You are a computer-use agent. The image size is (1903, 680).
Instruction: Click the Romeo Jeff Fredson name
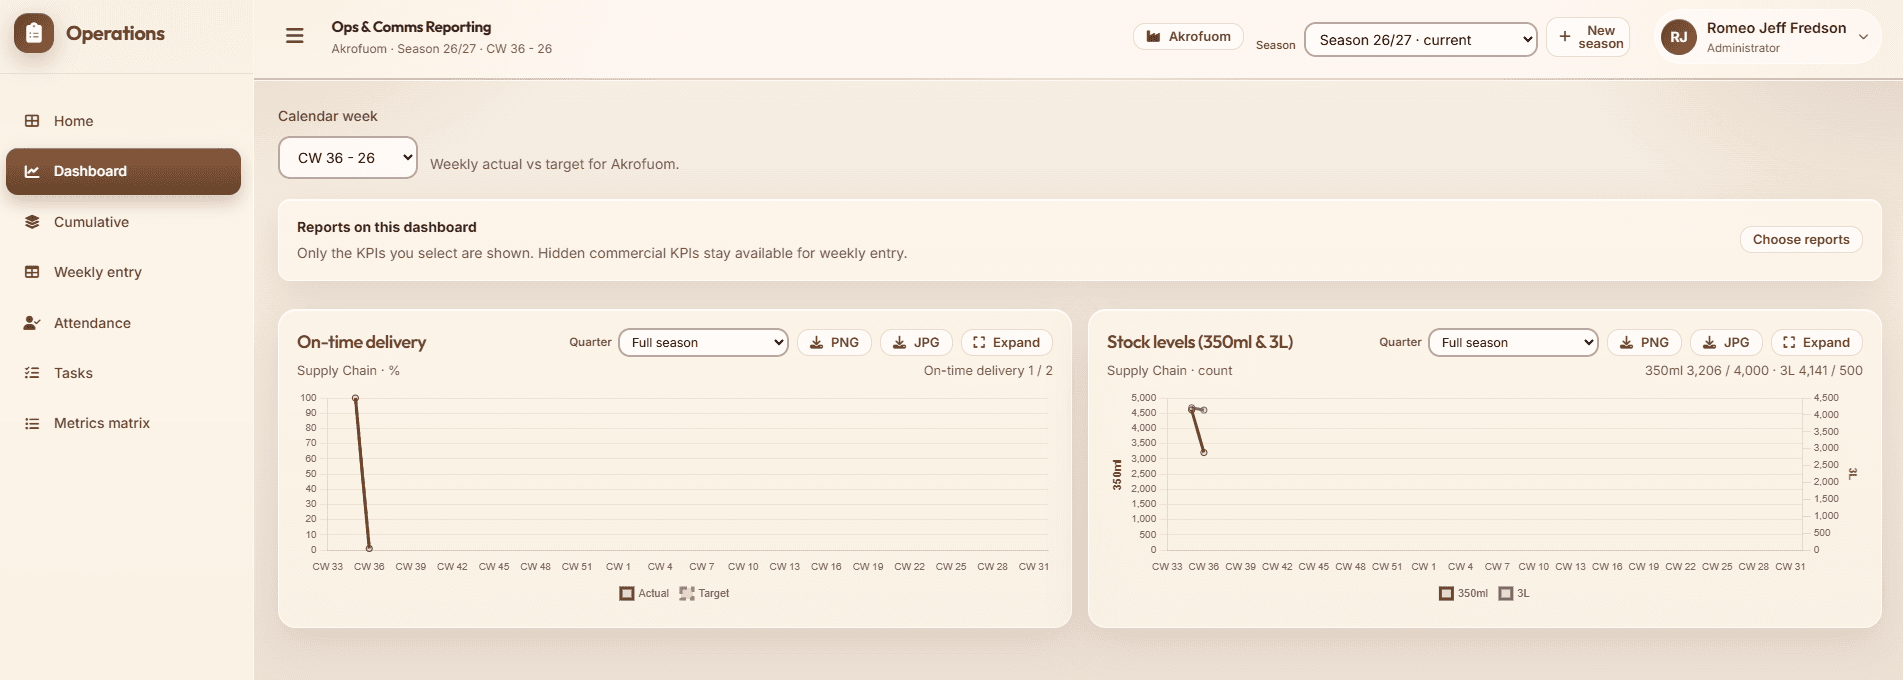coord(1776,28)
